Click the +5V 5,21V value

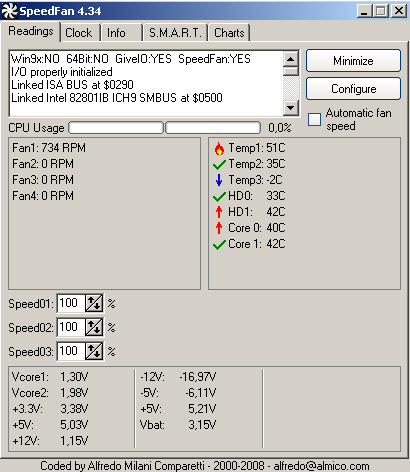[x=202, y=409]
